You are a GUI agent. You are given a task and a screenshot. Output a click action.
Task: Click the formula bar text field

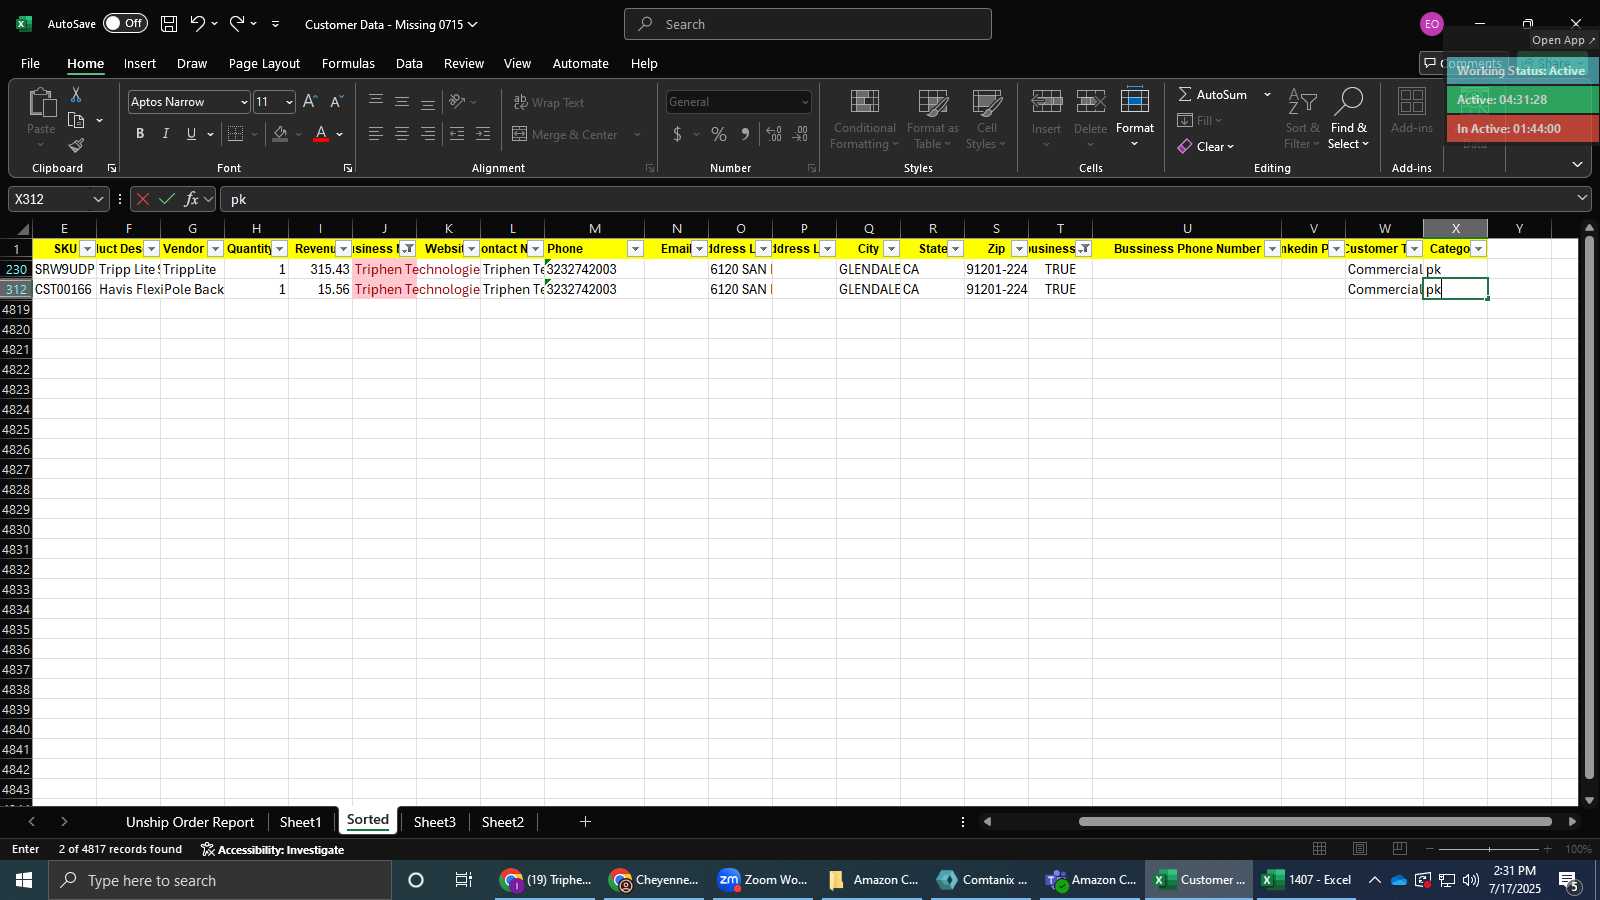[896, 199]
